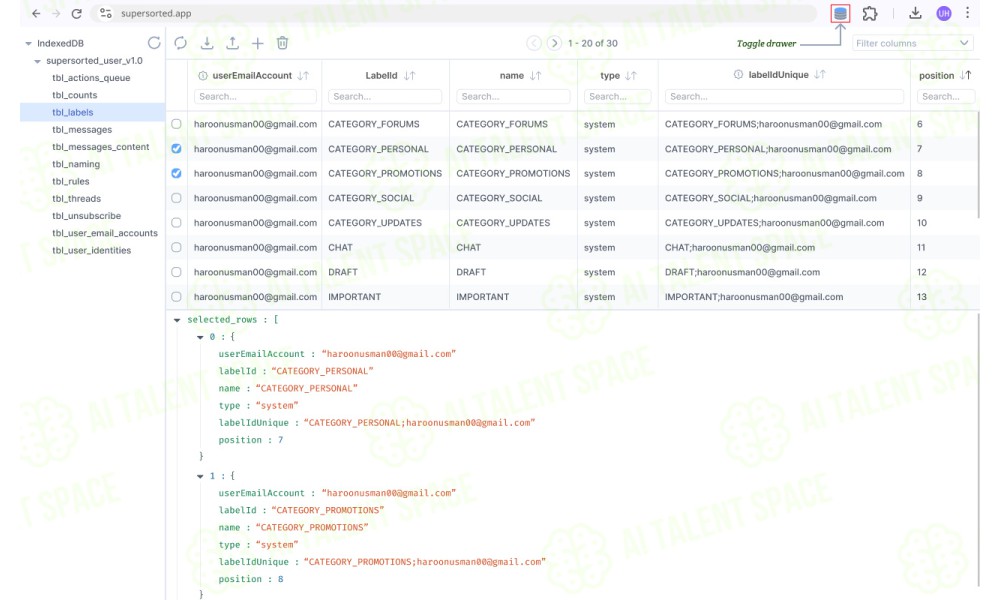Uncheck the CATEGORY_PERSONAL row checkbox
Screen dimensions: 1000x600
tap(176, 149)
